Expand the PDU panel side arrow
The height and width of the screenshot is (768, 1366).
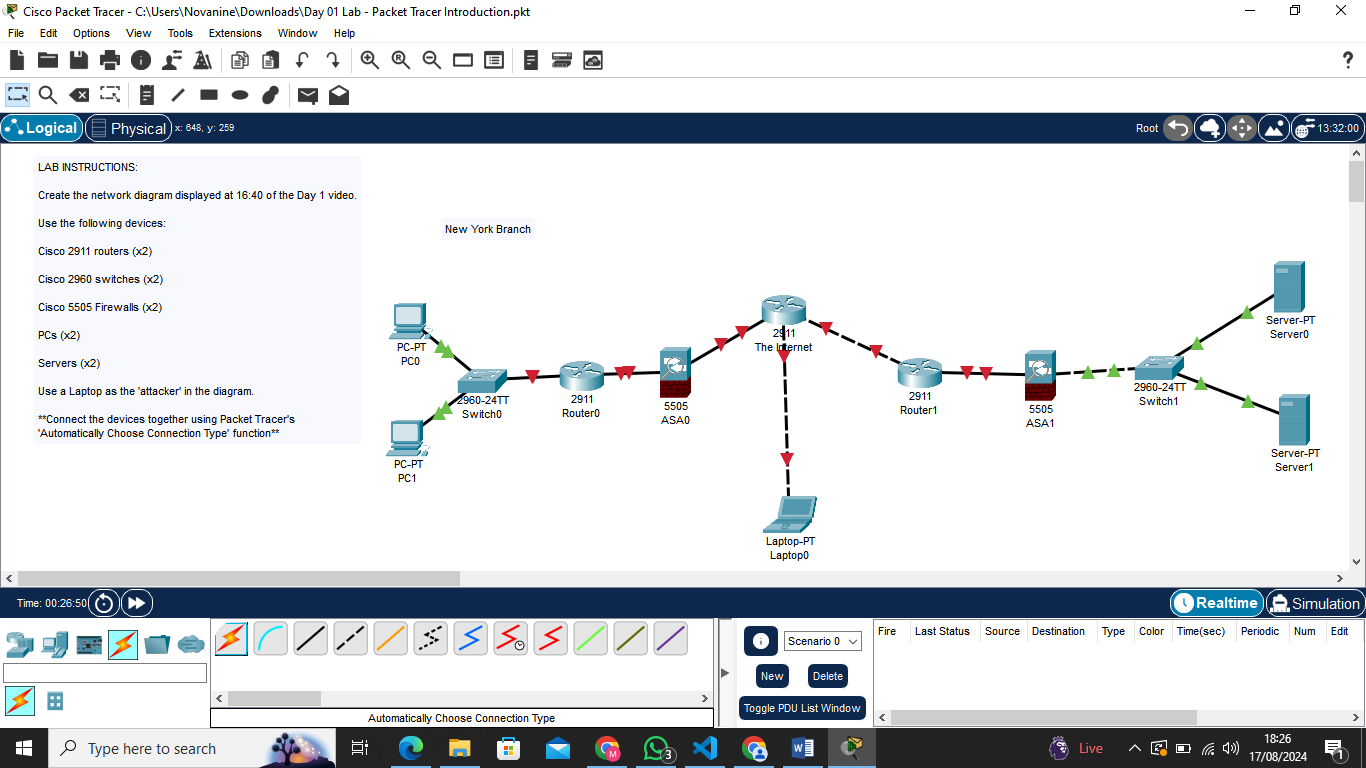pyautogui.click(x=726, y=673)
